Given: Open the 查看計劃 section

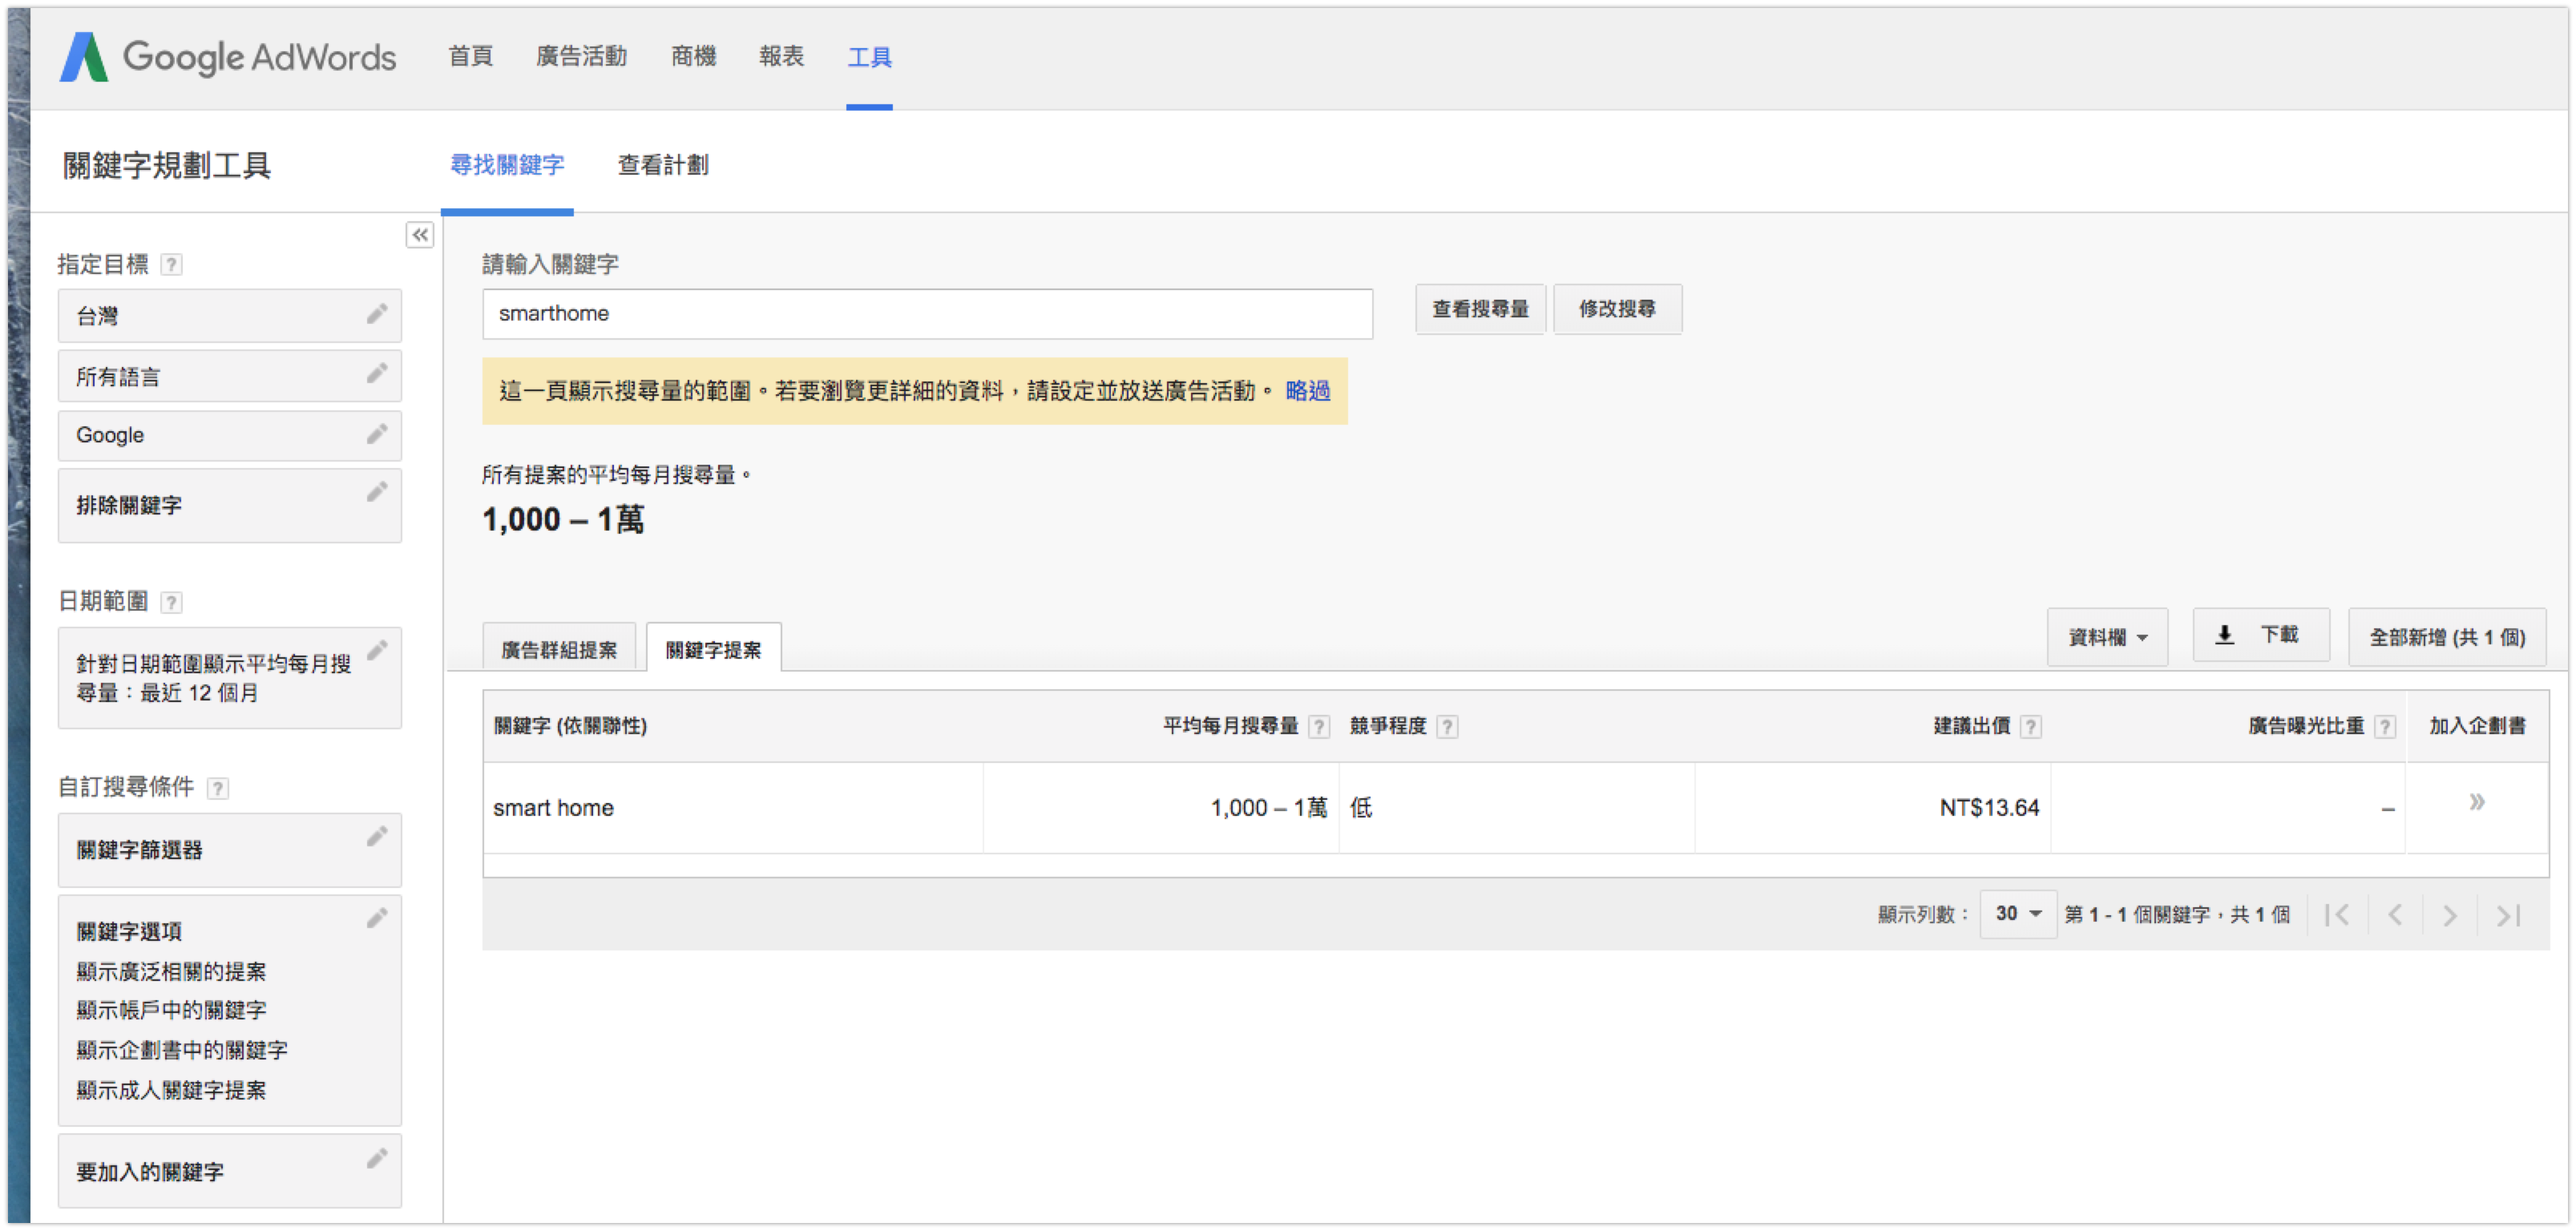Looking at the screenshot, I should click(x=662, y=165).
